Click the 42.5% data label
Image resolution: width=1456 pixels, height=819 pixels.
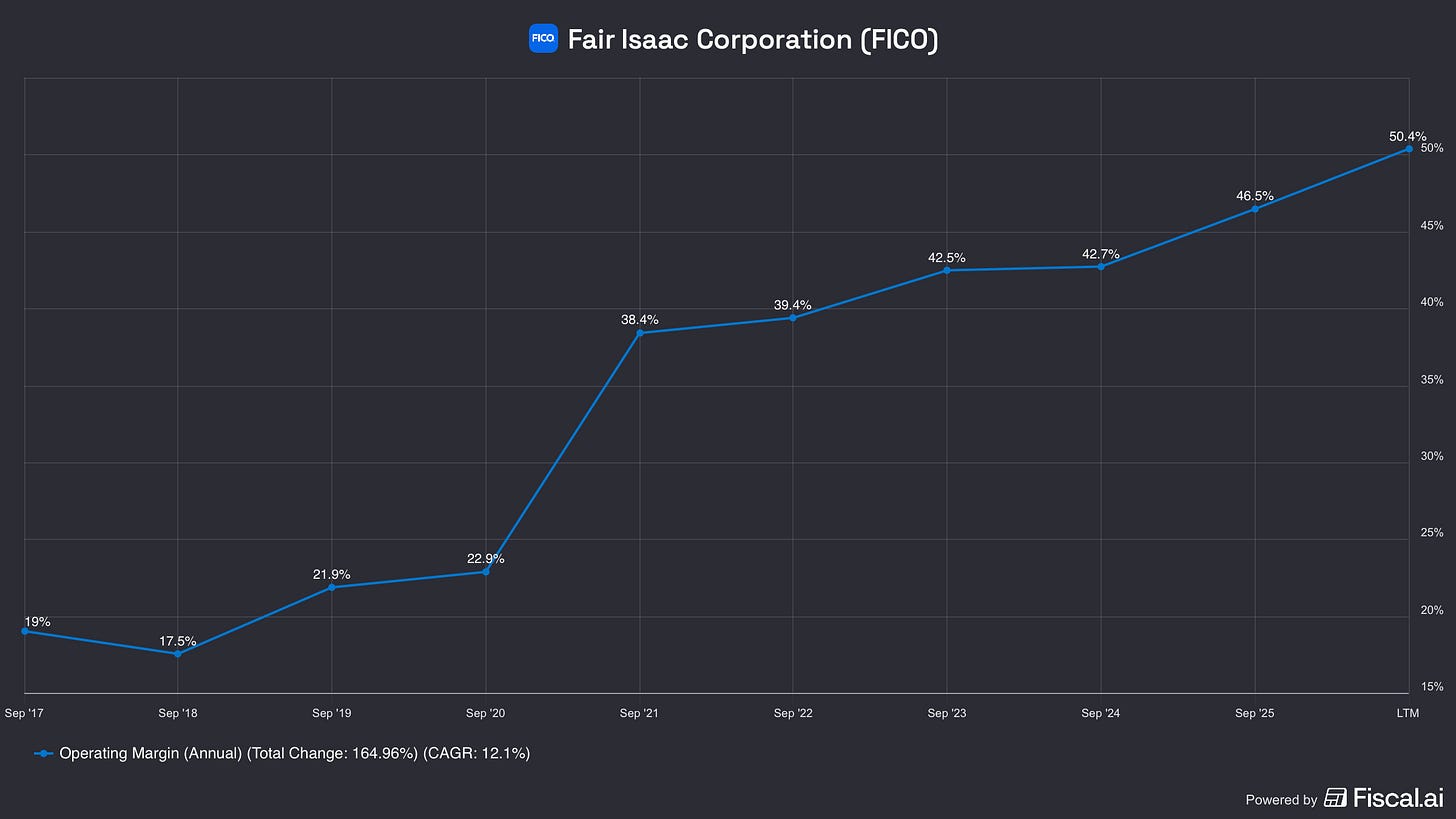(947, 257)
